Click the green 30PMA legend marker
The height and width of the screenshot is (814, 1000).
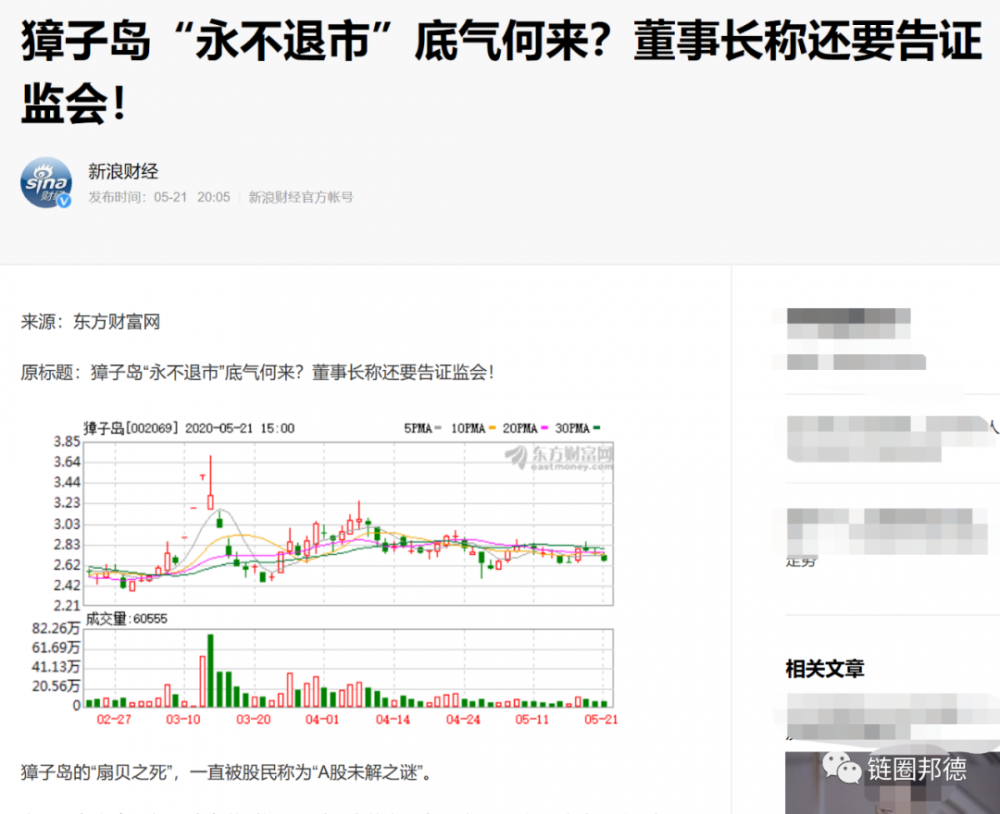596,428
